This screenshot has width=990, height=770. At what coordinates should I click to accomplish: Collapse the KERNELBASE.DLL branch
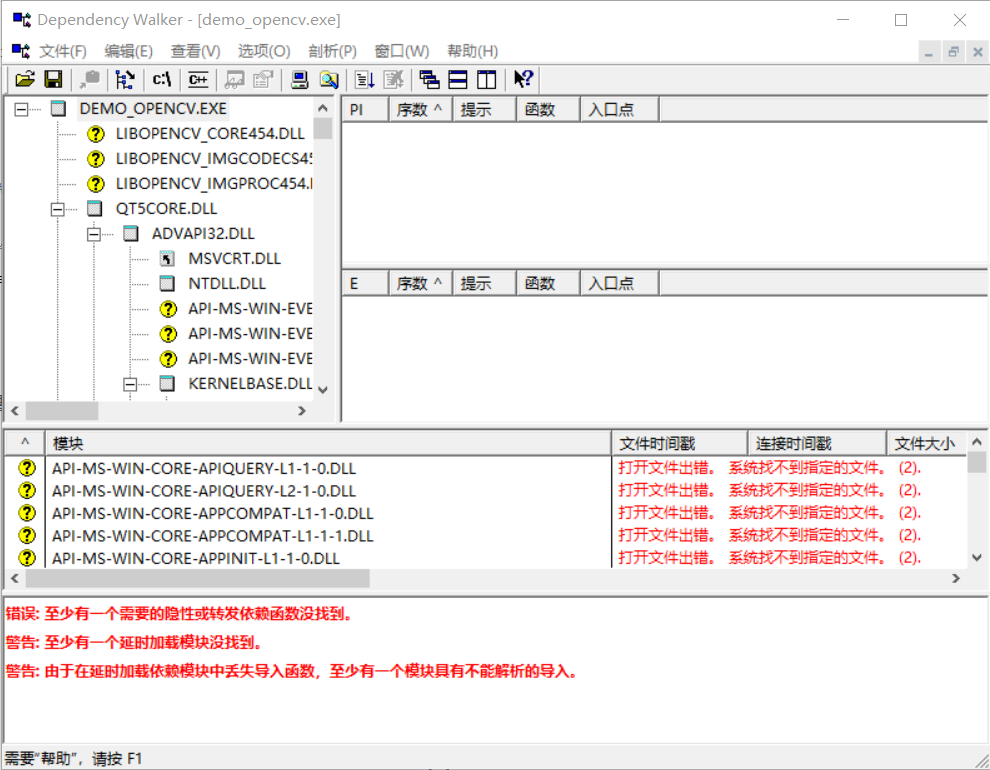(x=128, y=383)
